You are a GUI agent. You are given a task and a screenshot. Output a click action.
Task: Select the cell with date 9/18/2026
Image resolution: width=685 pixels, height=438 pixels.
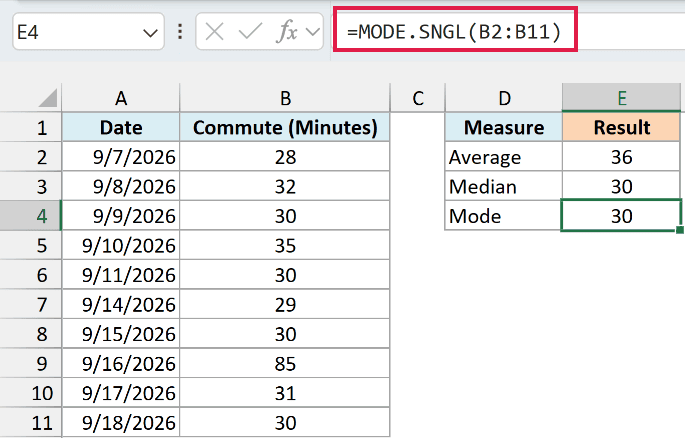[121, 422]
